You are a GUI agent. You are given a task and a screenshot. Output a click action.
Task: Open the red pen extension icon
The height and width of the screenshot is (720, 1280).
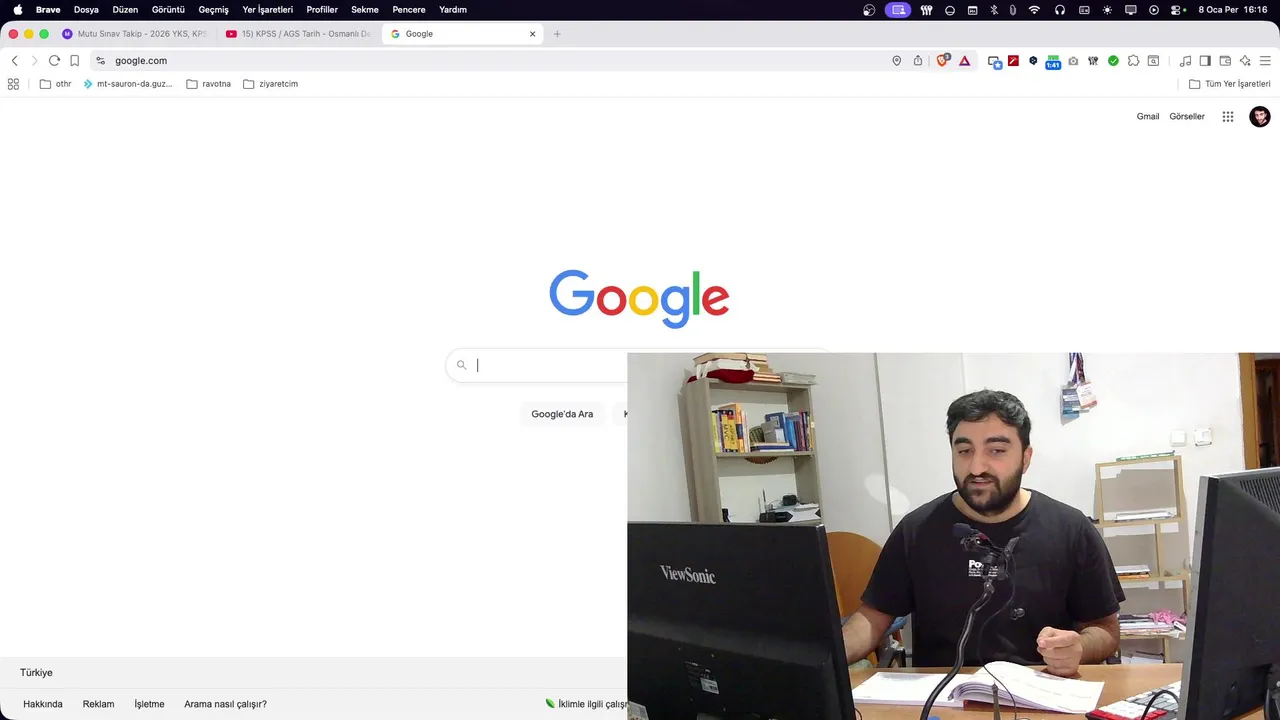[1013, 61]
